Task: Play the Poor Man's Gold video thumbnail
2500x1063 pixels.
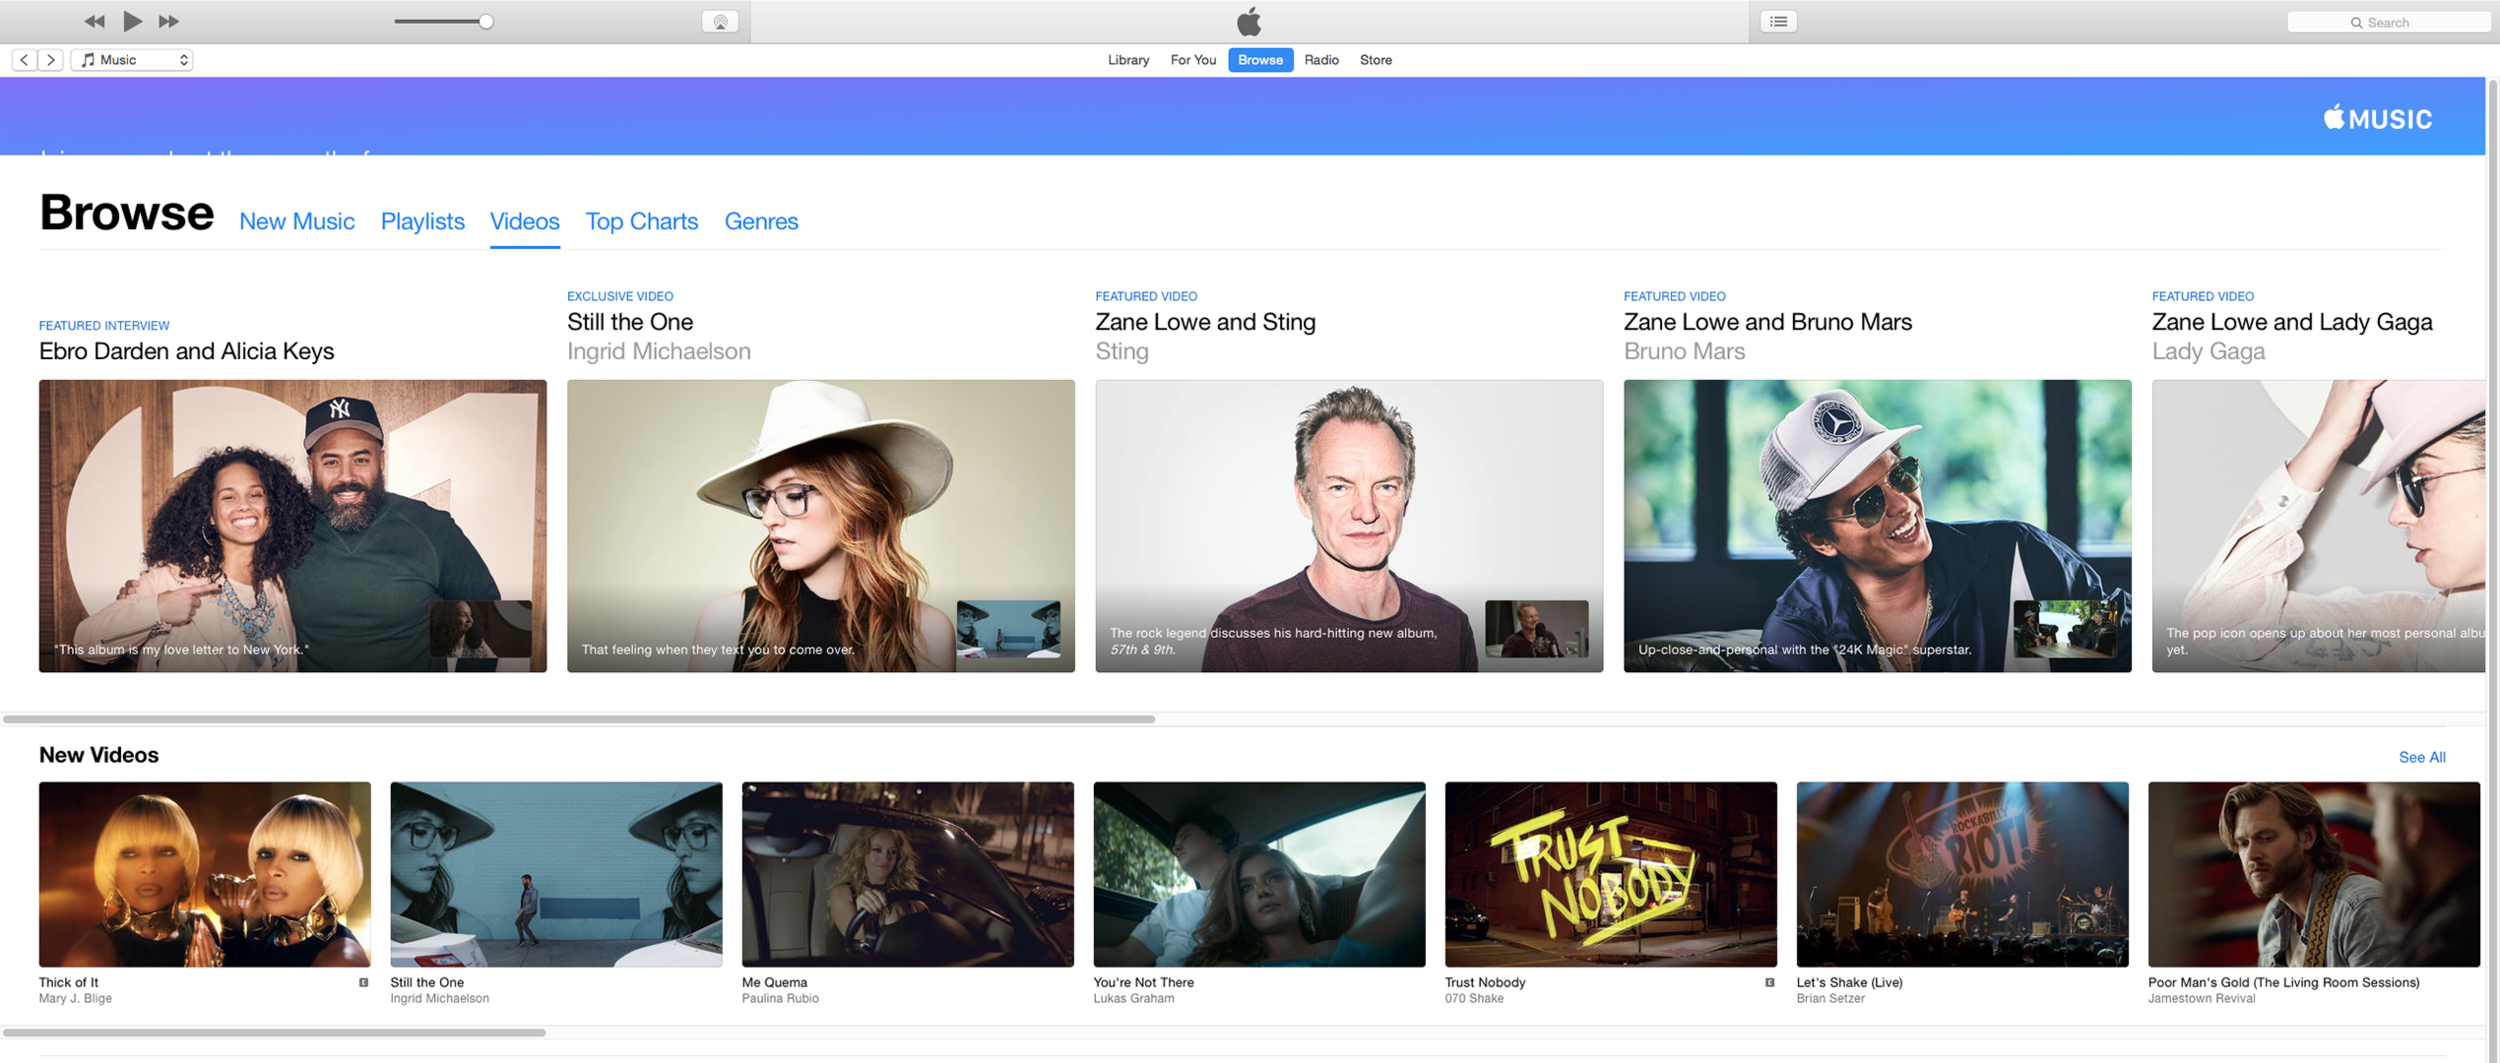Action: [2314, 874]
